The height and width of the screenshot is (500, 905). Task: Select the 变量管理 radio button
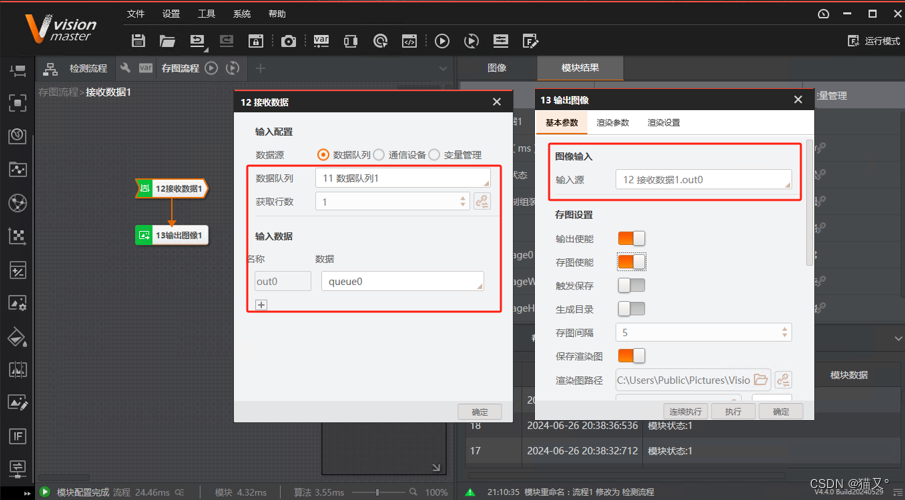[434, 155]
